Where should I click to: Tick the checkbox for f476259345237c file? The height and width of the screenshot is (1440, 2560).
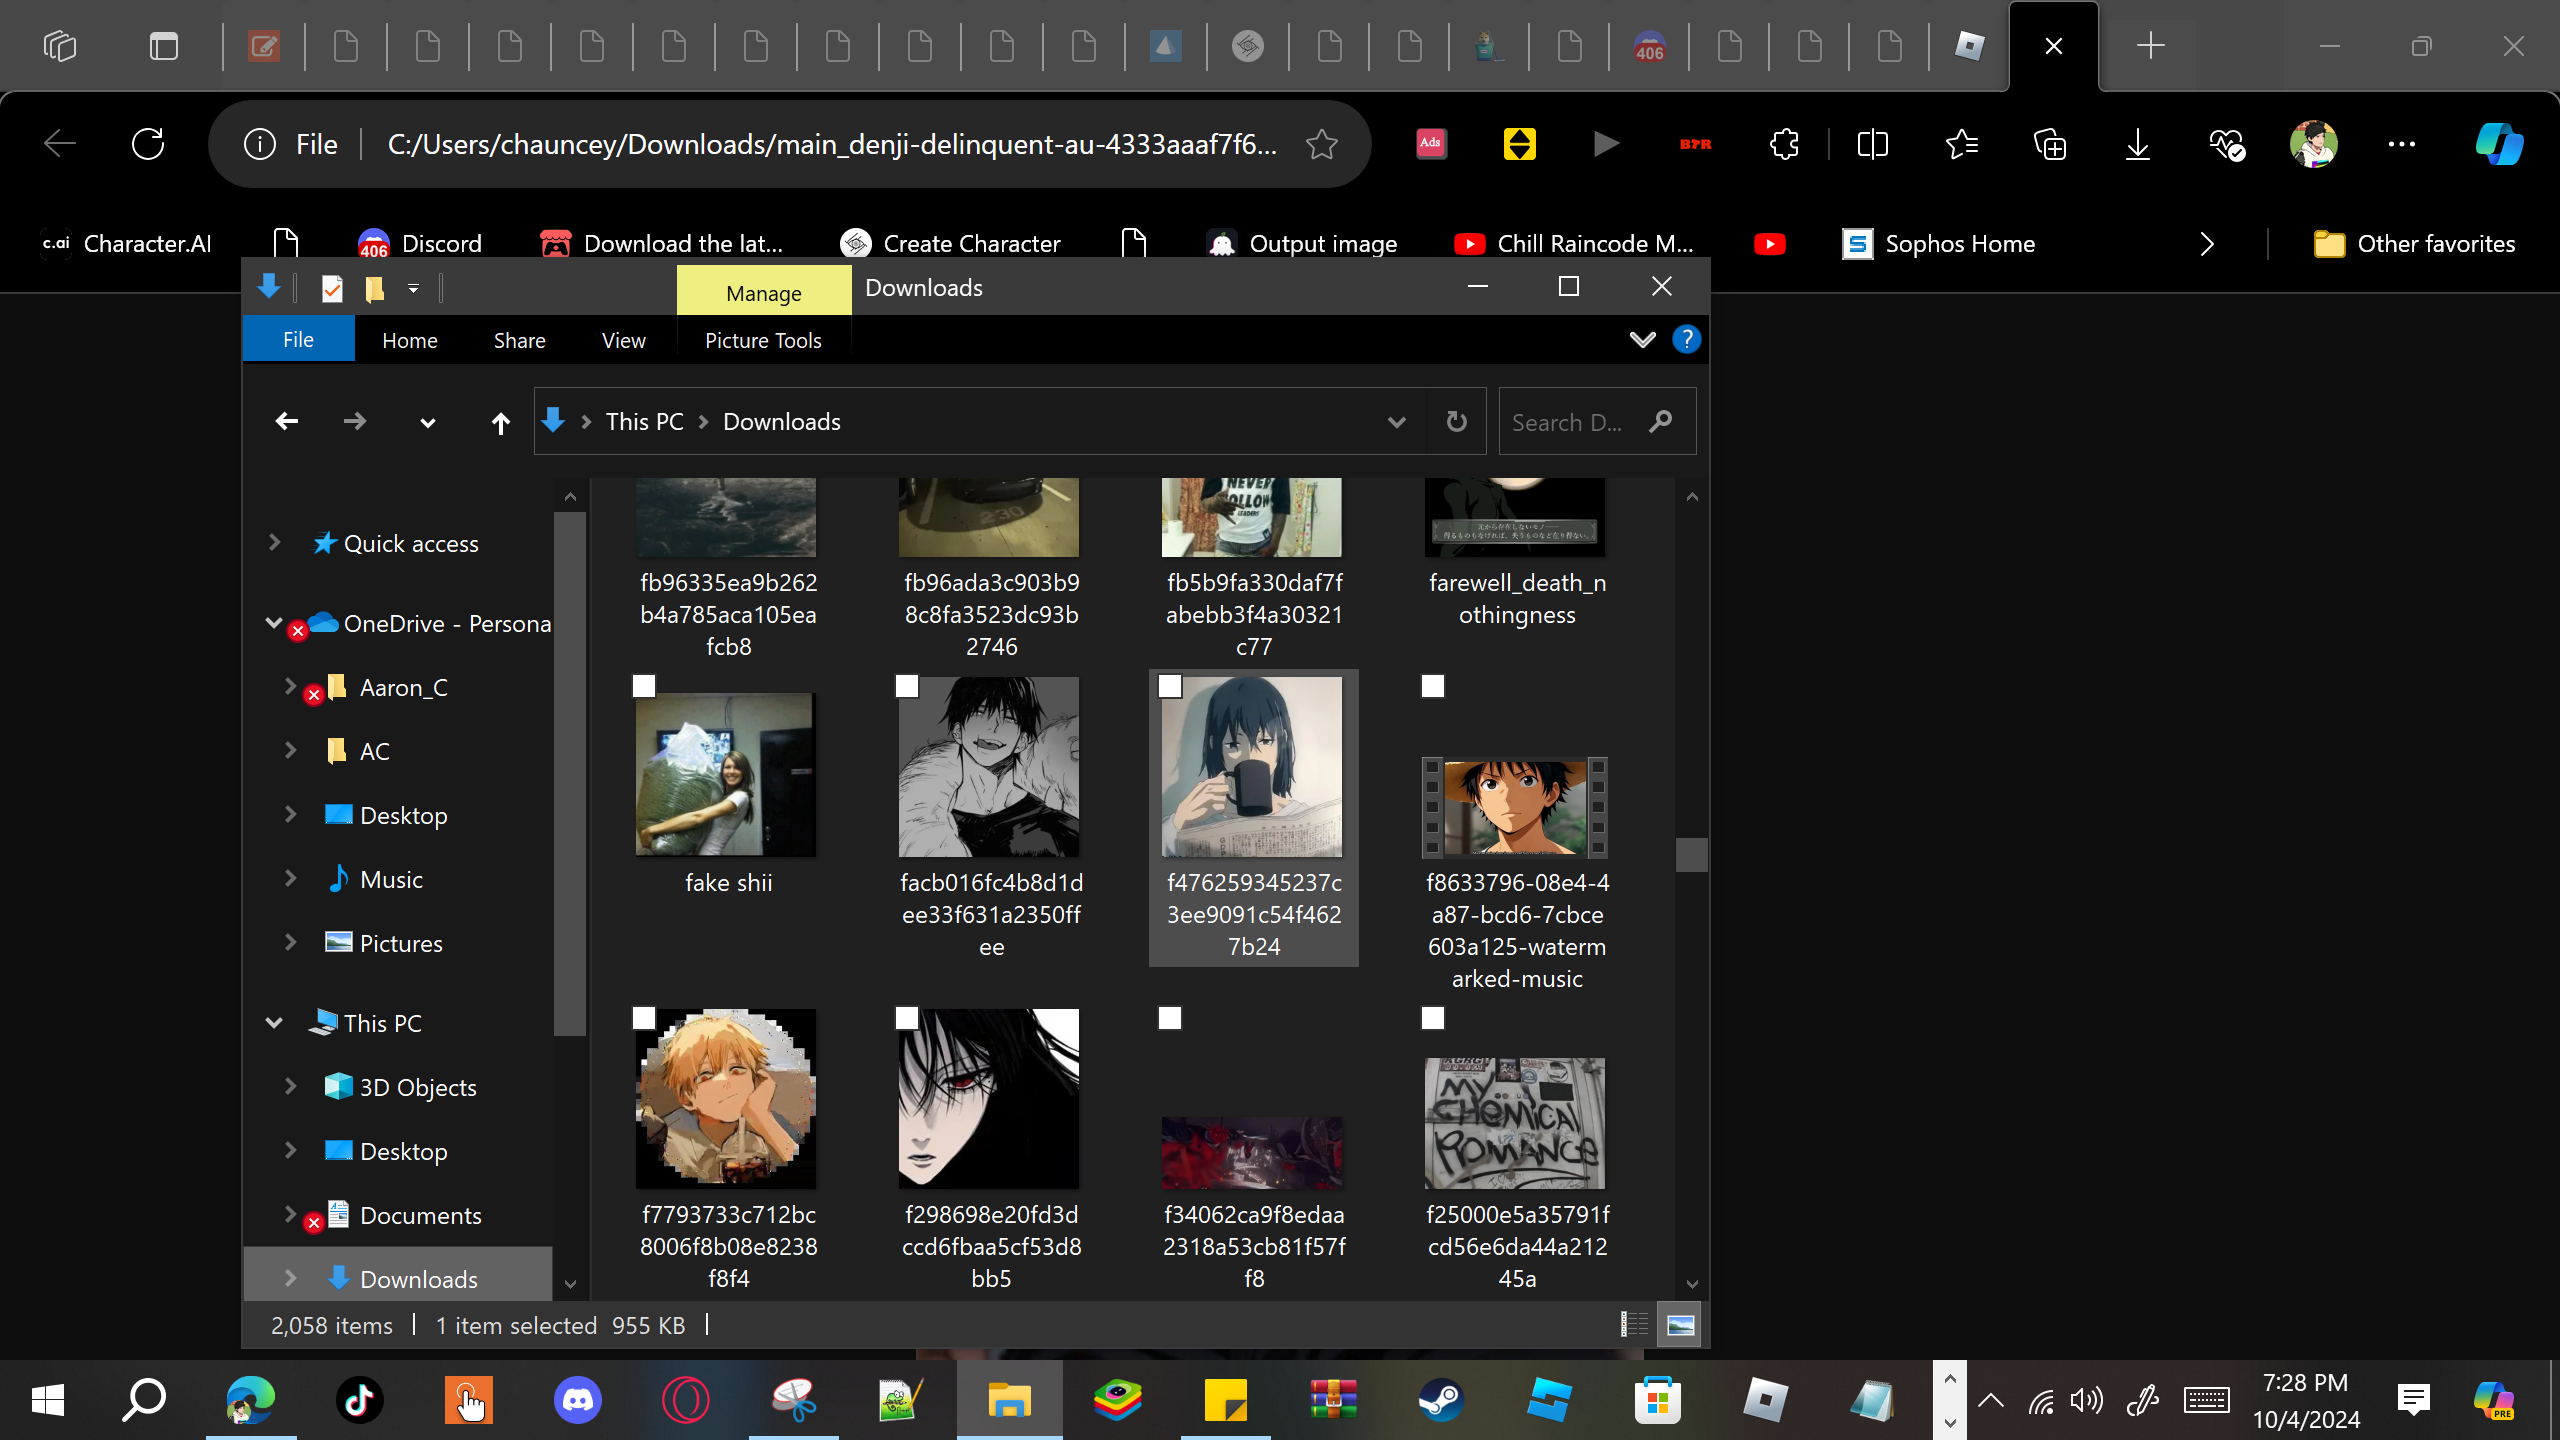pos(1170,686)
